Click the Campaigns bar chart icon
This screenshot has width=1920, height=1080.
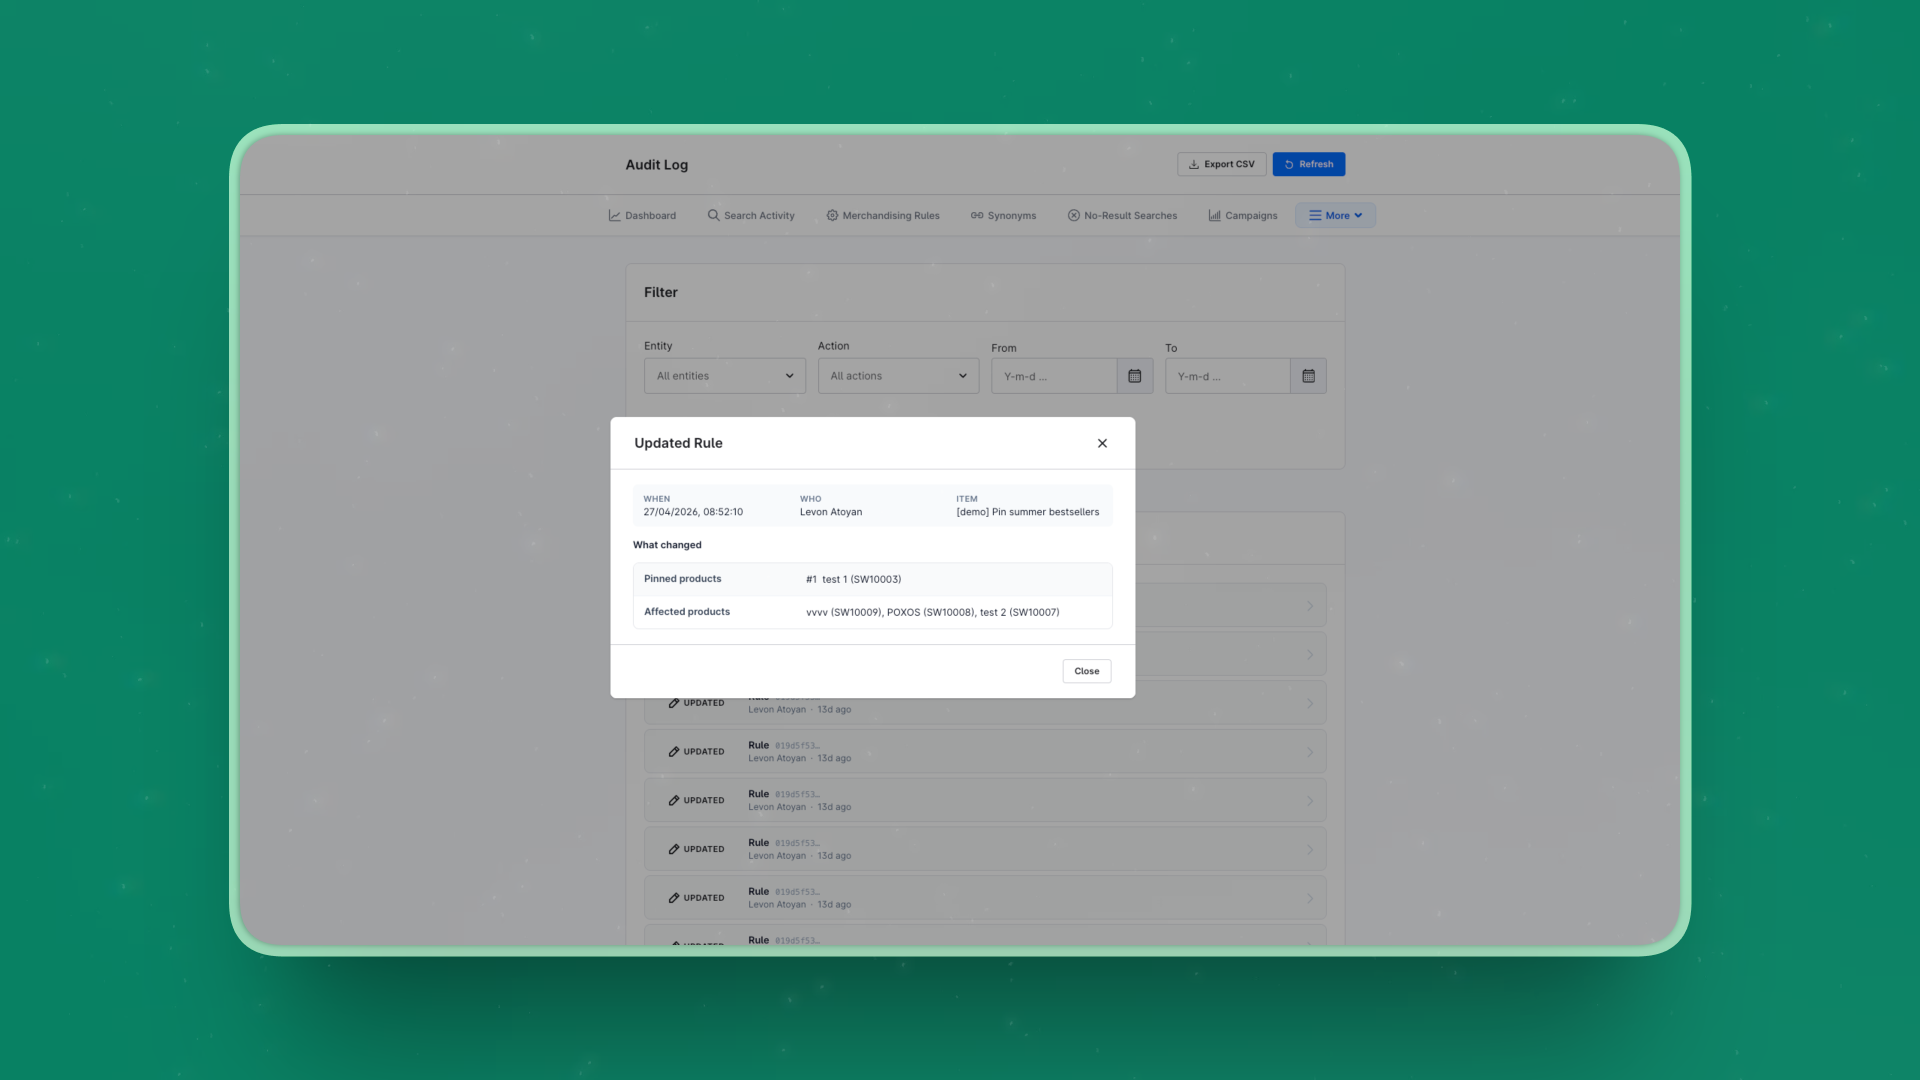click(1214, 215)
